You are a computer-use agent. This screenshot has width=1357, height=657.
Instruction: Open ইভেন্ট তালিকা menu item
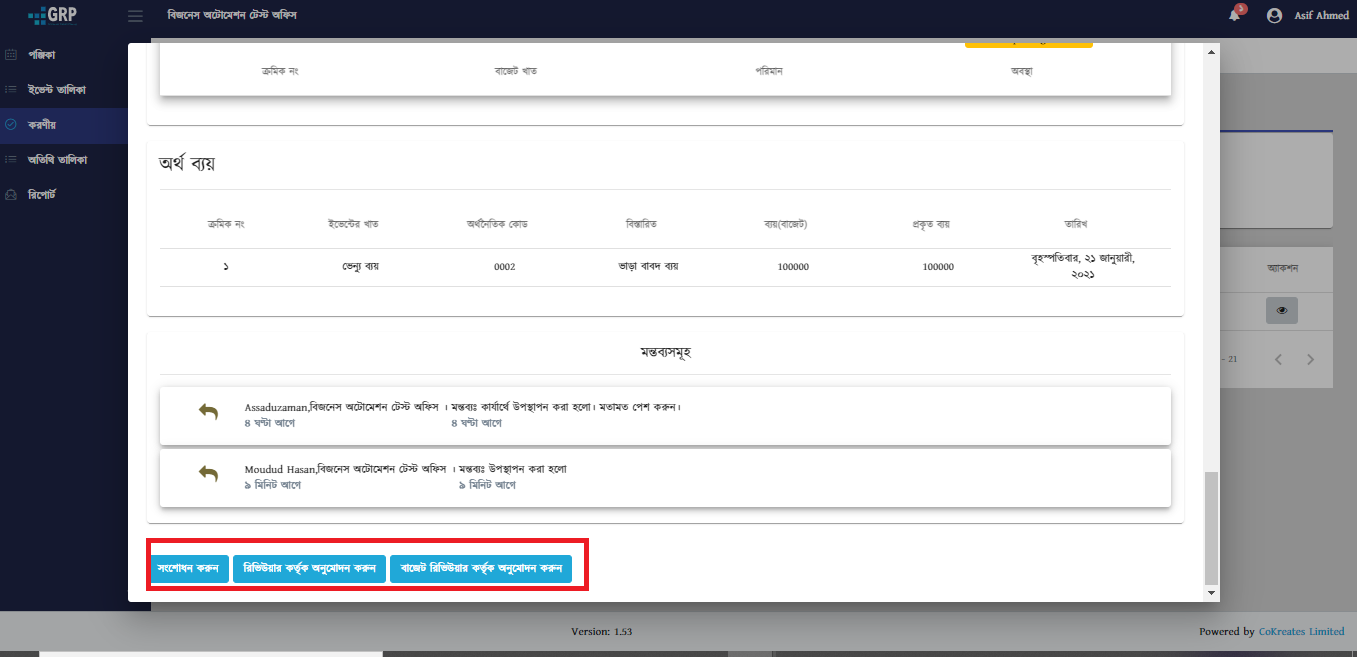pyautogui.click(x=57, y=90)
